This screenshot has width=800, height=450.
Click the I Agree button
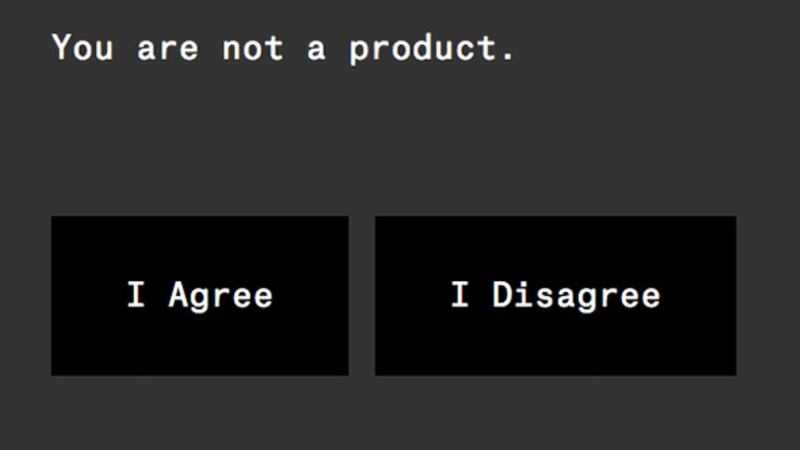pos(200,296)
